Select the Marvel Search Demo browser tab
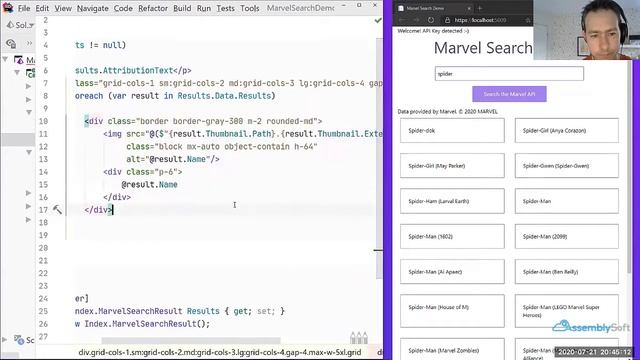This screenshot has width=640, height=360. point(433,8)
